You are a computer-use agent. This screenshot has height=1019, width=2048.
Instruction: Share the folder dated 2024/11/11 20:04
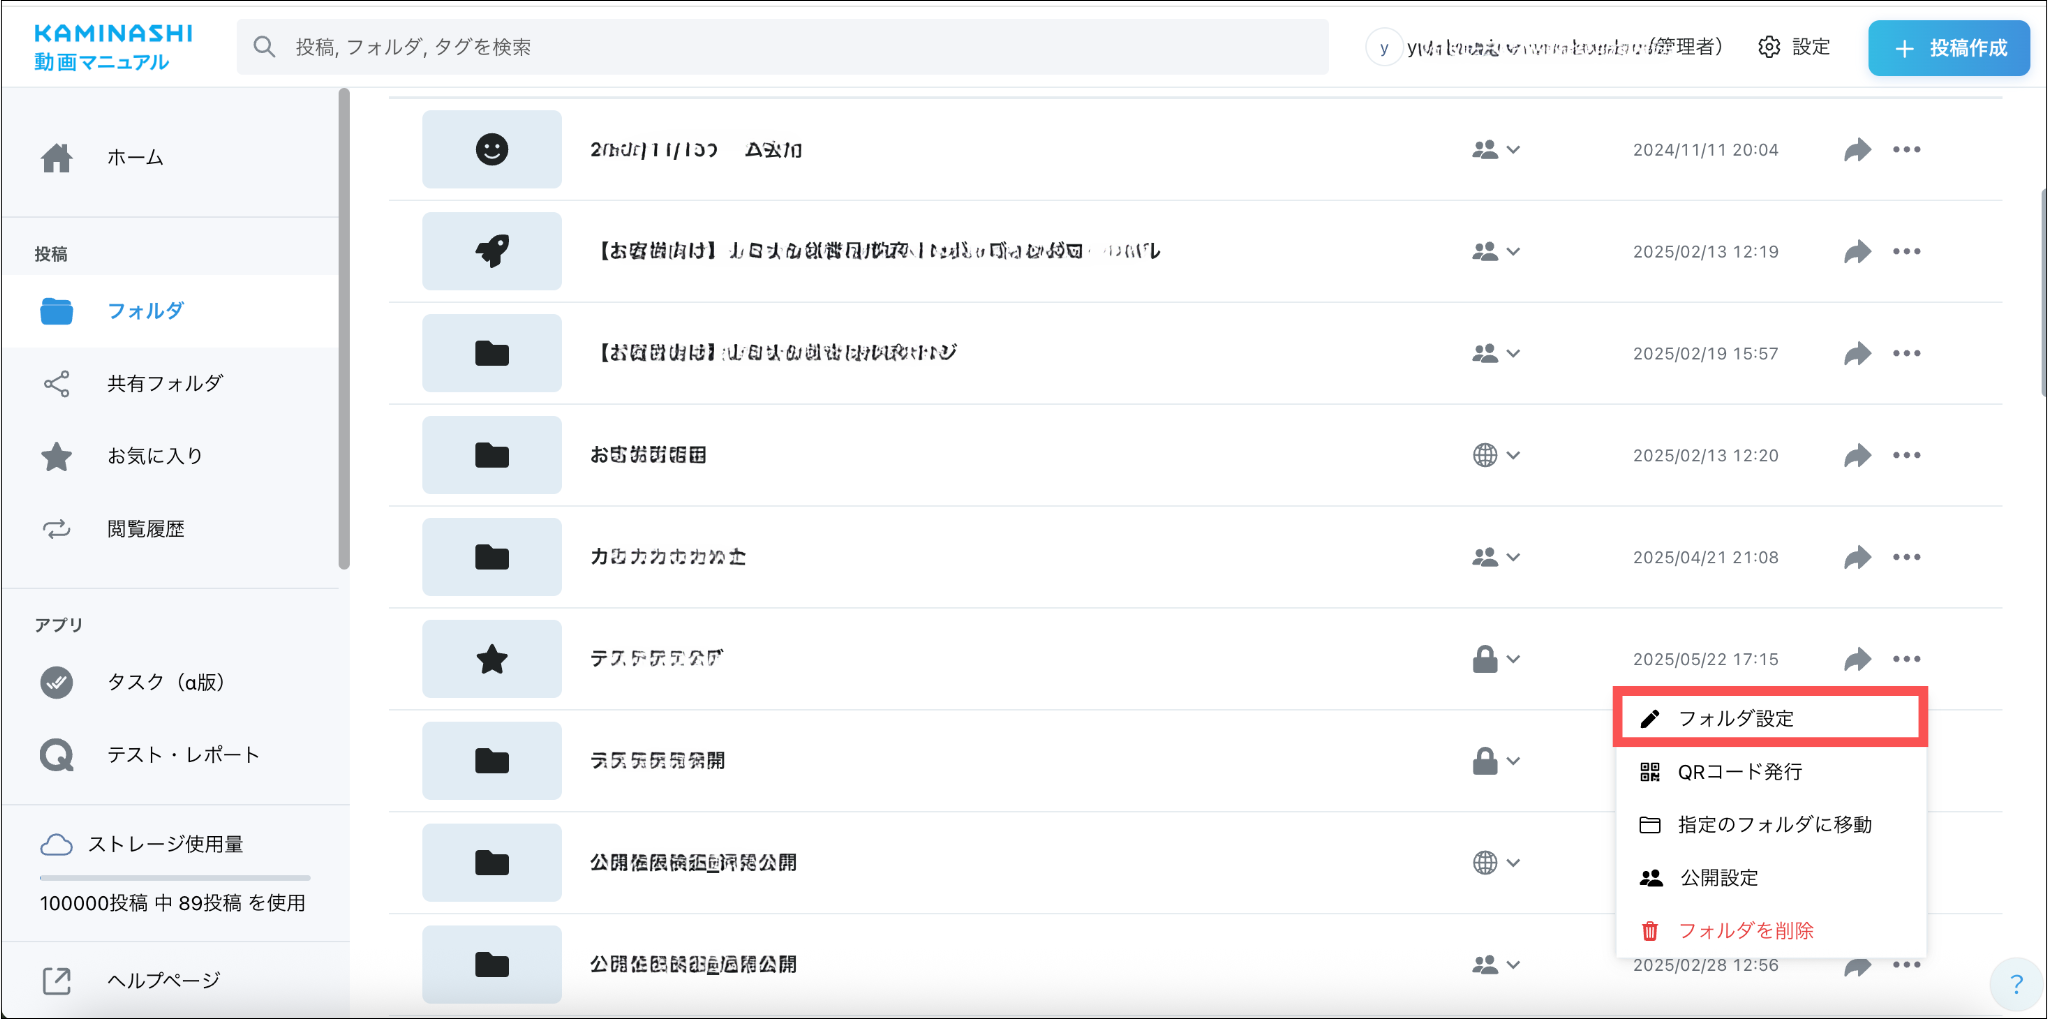point(1857,150)
